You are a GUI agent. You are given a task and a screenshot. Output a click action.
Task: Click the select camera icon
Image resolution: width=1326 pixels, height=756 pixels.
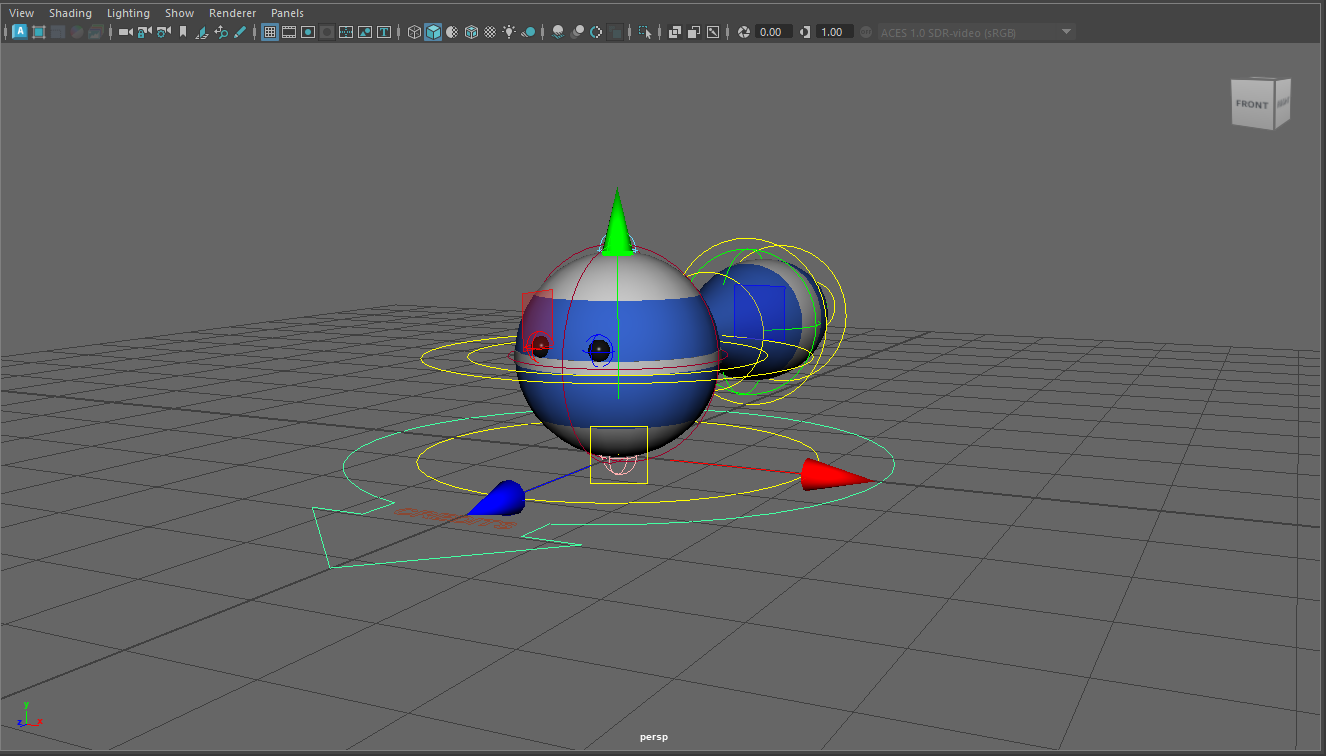125,32
